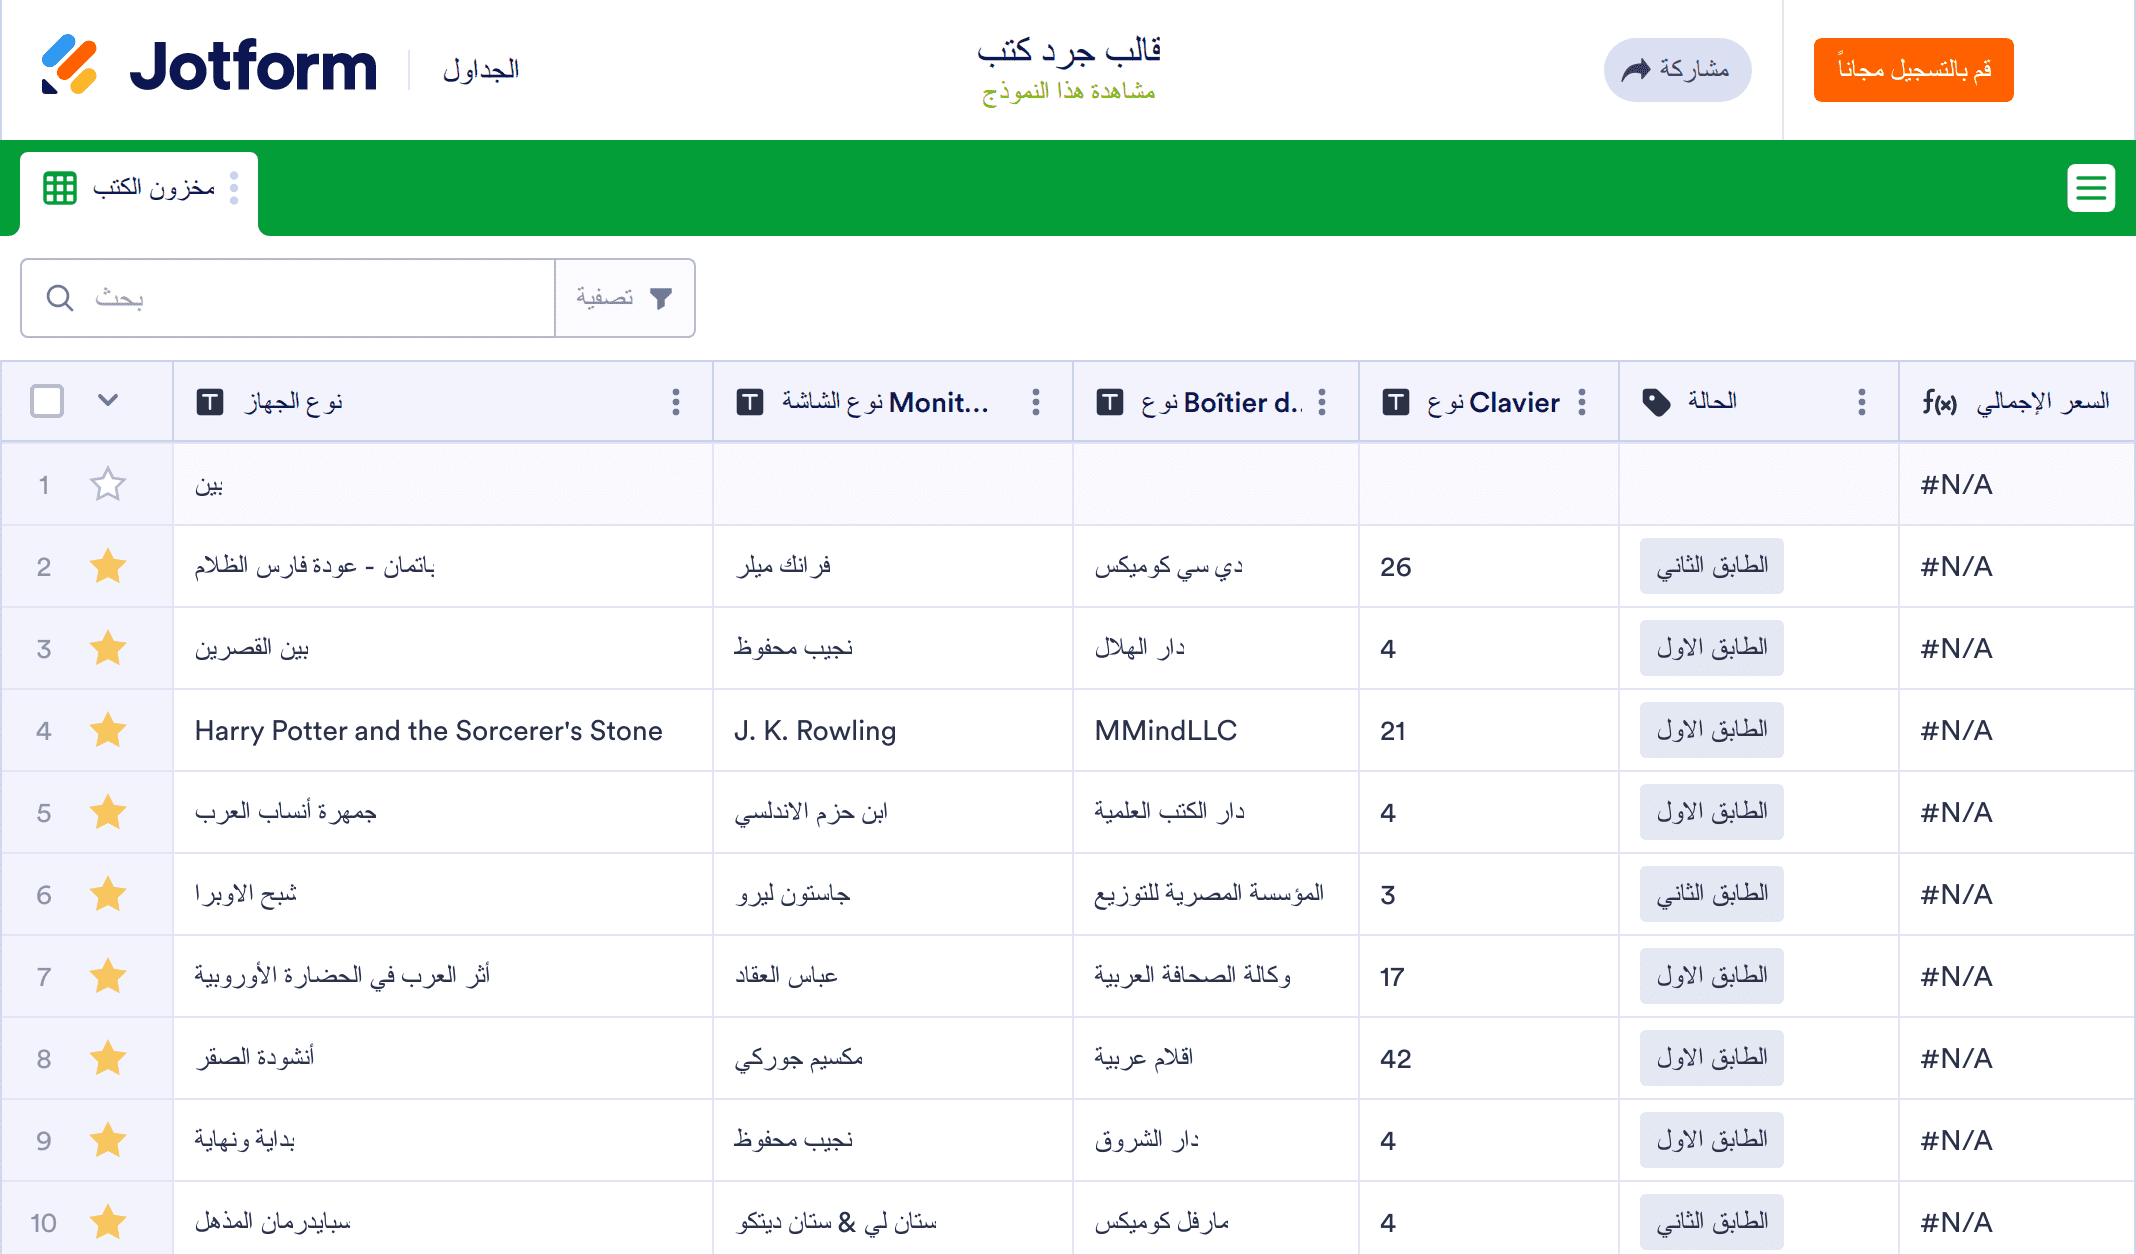
Task: Expand the chevron beside select-all checkbox
Action: 108,401
